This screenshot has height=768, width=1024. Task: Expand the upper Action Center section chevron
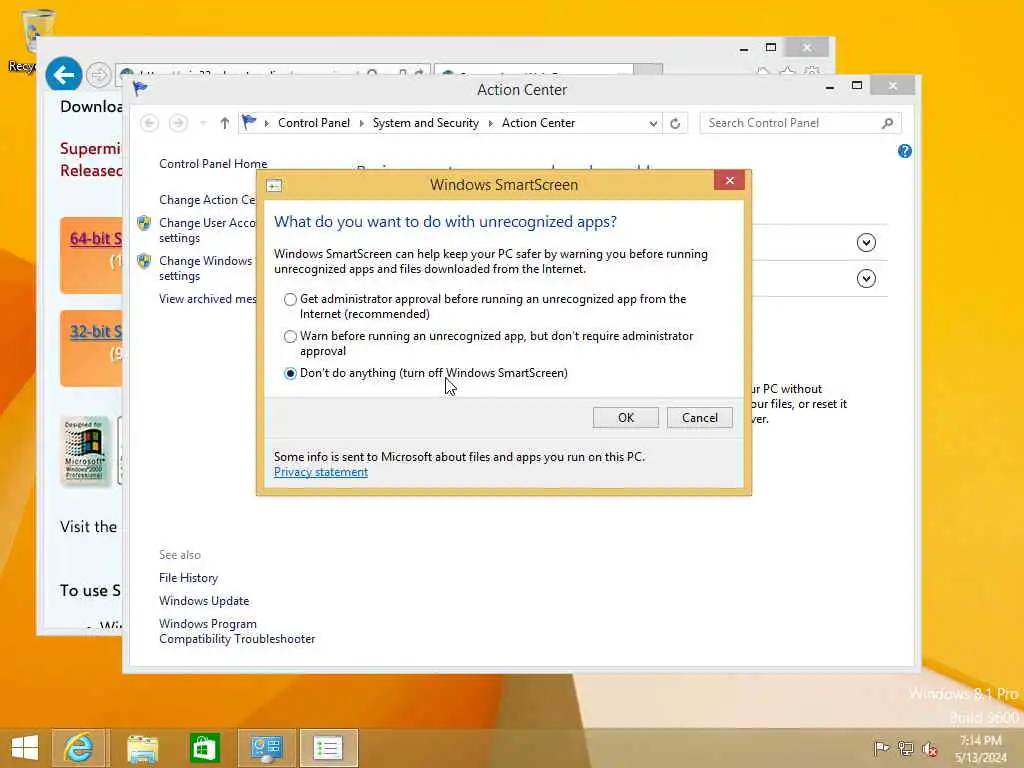coord(866,242)
